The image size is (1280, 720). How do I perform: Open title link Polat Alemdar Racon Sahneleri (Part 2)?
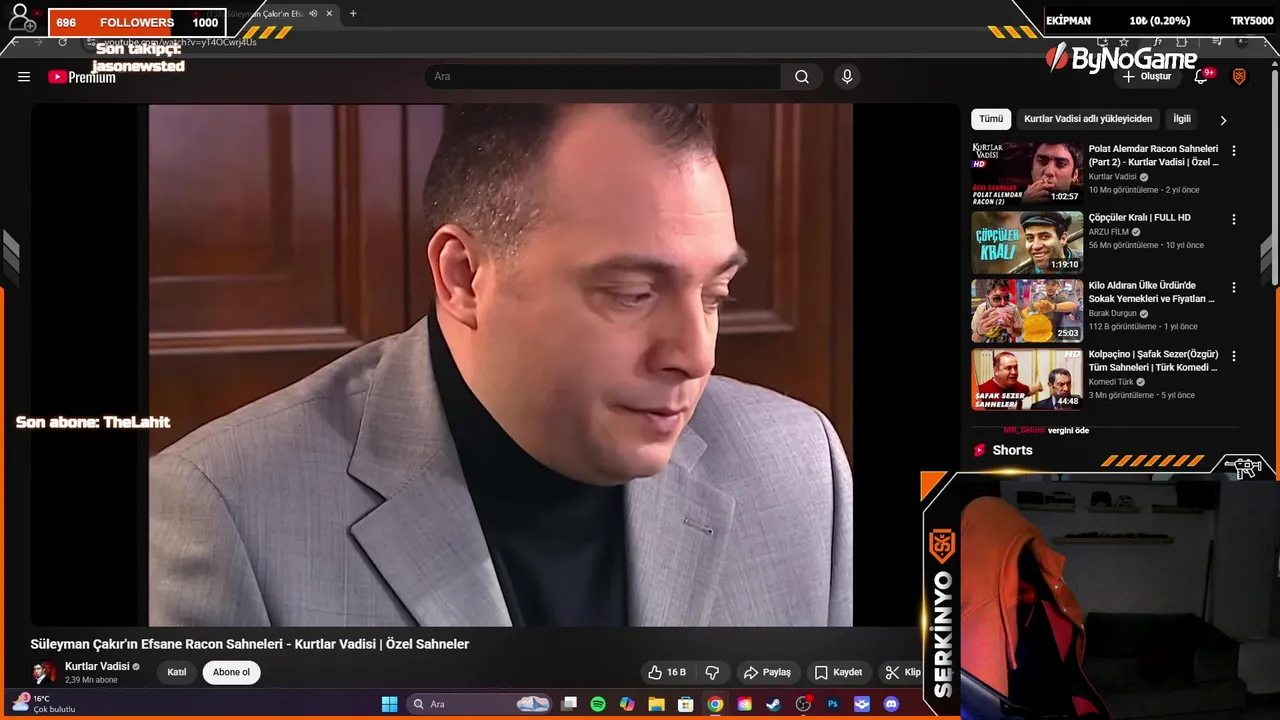(1153, 155)
